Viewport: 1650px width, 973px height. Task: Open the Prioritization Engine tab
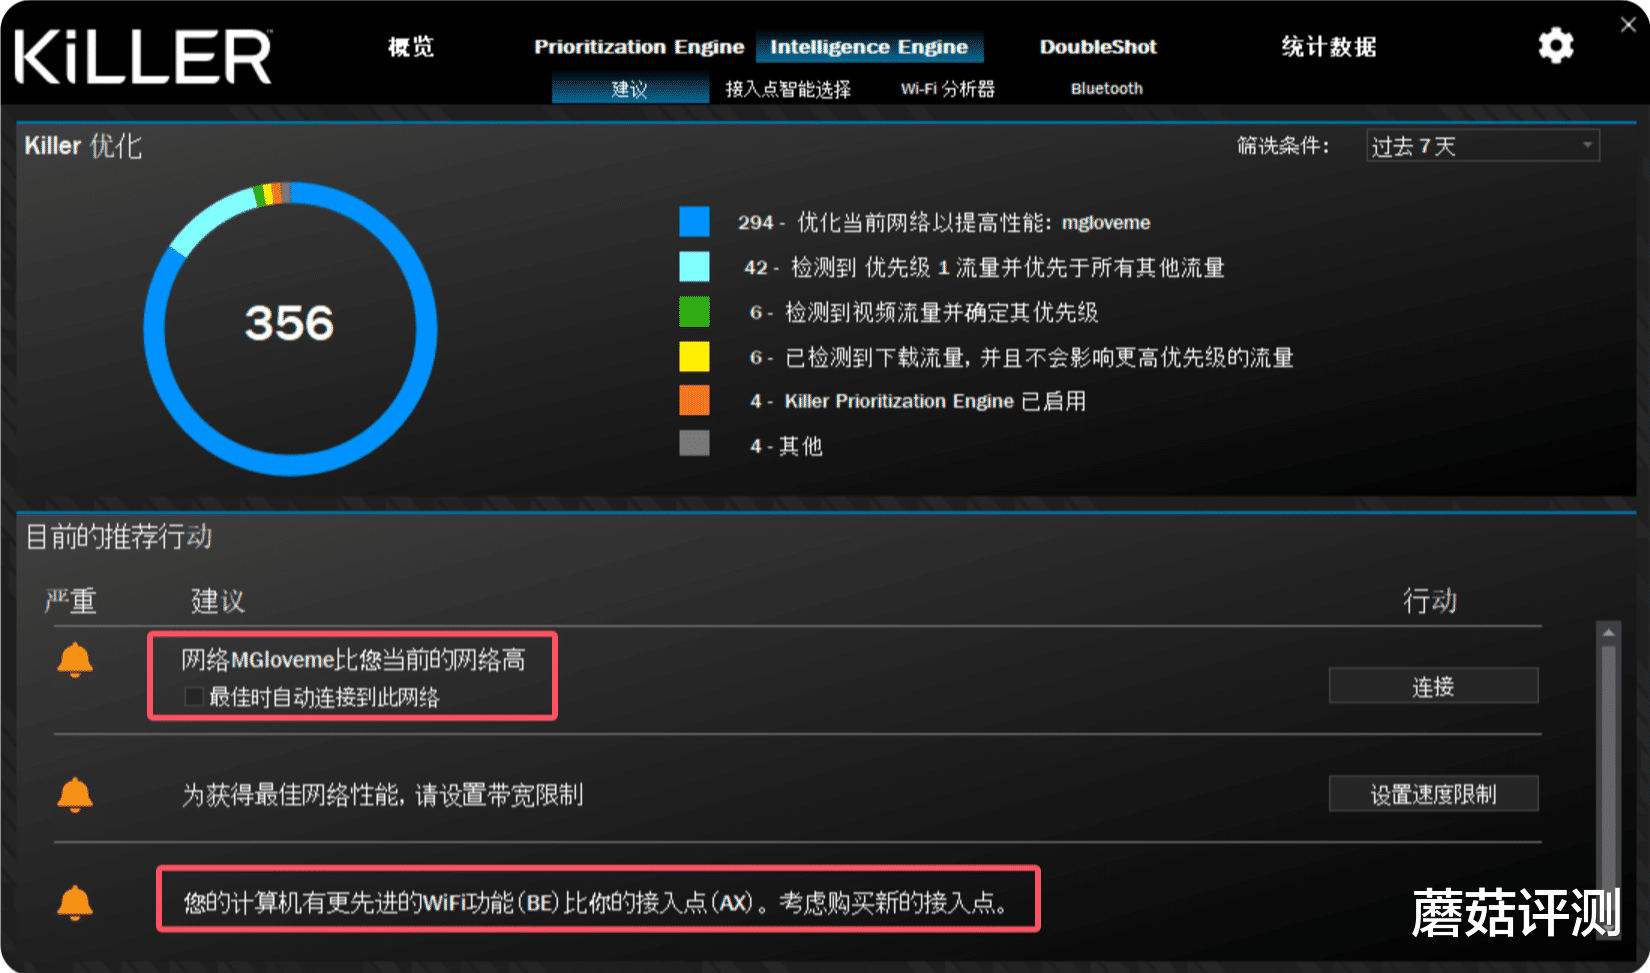point(639,47)
